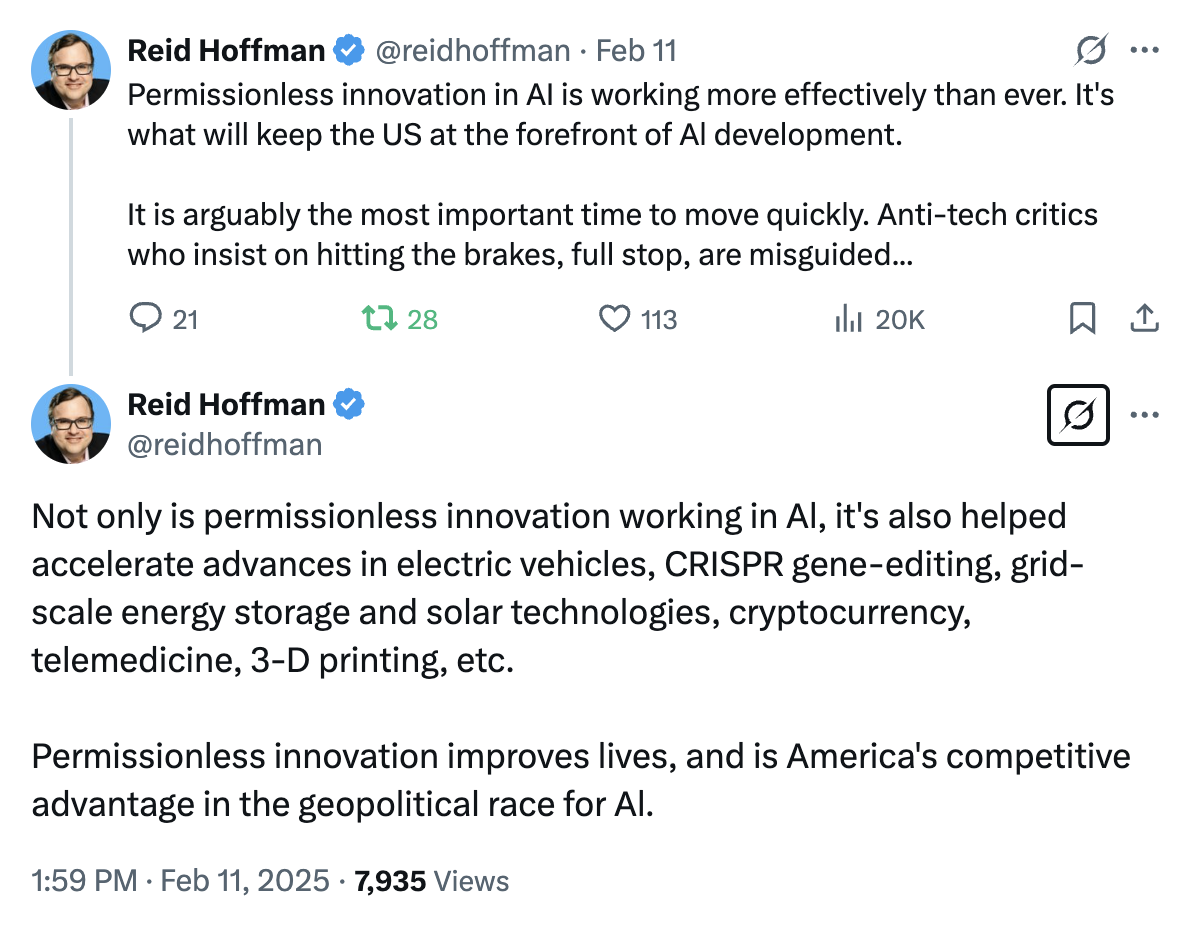Bookmark the first tweet
This screenshot has height=930, width=1194.
(1082, 318)
